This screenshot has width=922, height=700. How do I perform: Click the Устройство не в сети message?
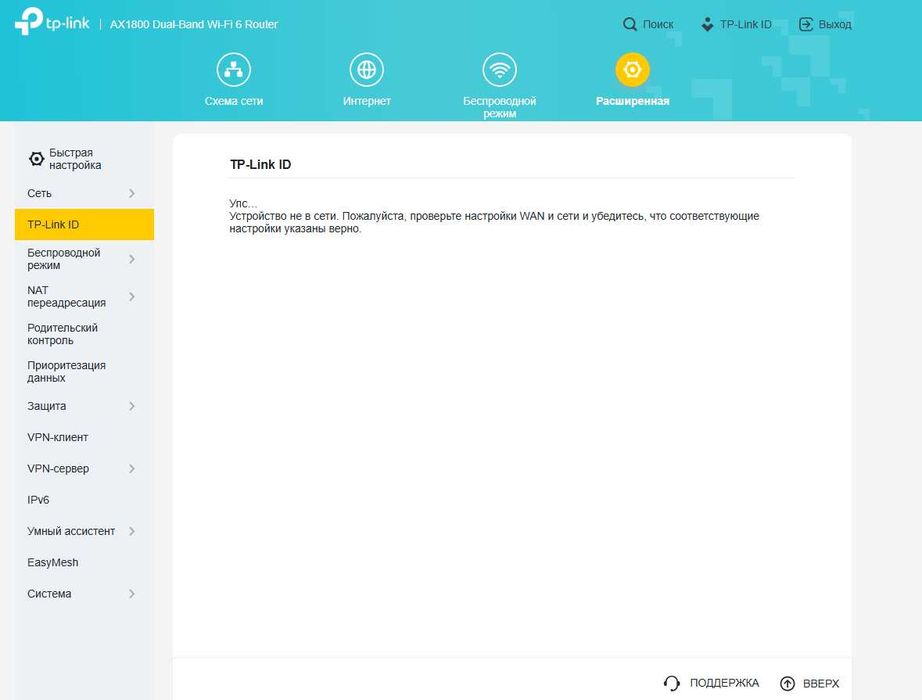coord(494,222)
